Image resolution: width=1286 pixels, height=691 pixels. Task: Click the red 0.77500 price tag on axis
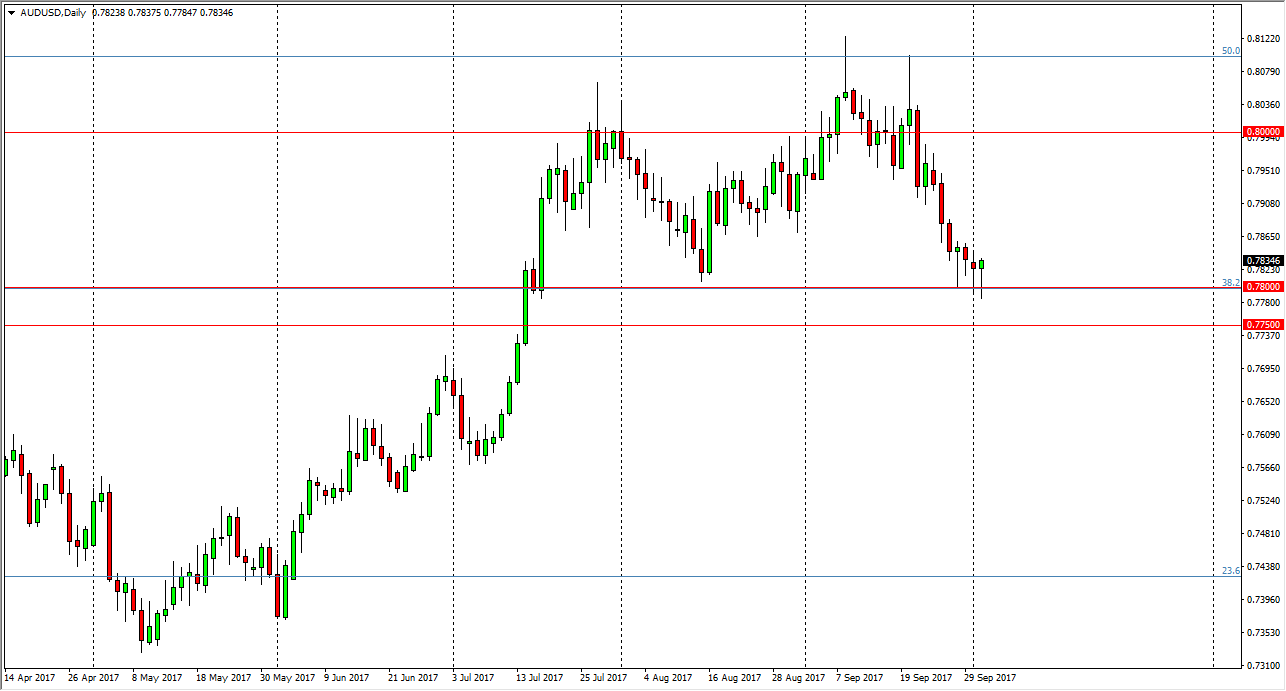[x=1262, y=323]
